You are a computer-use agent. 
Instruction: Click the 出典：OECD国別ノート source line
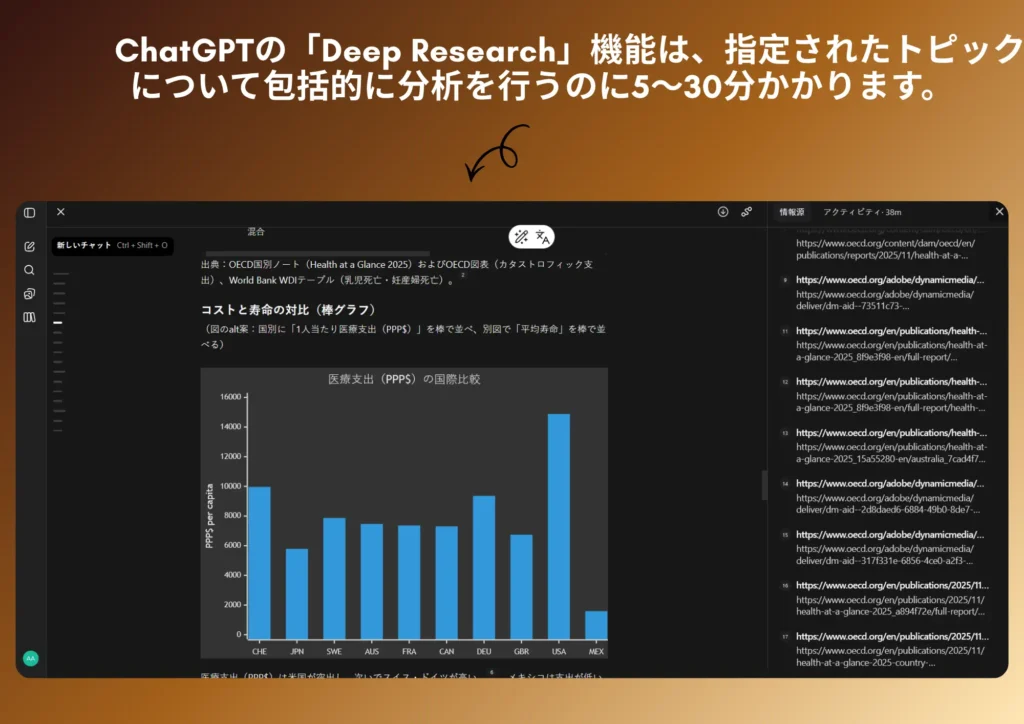(x=397, y=272)
